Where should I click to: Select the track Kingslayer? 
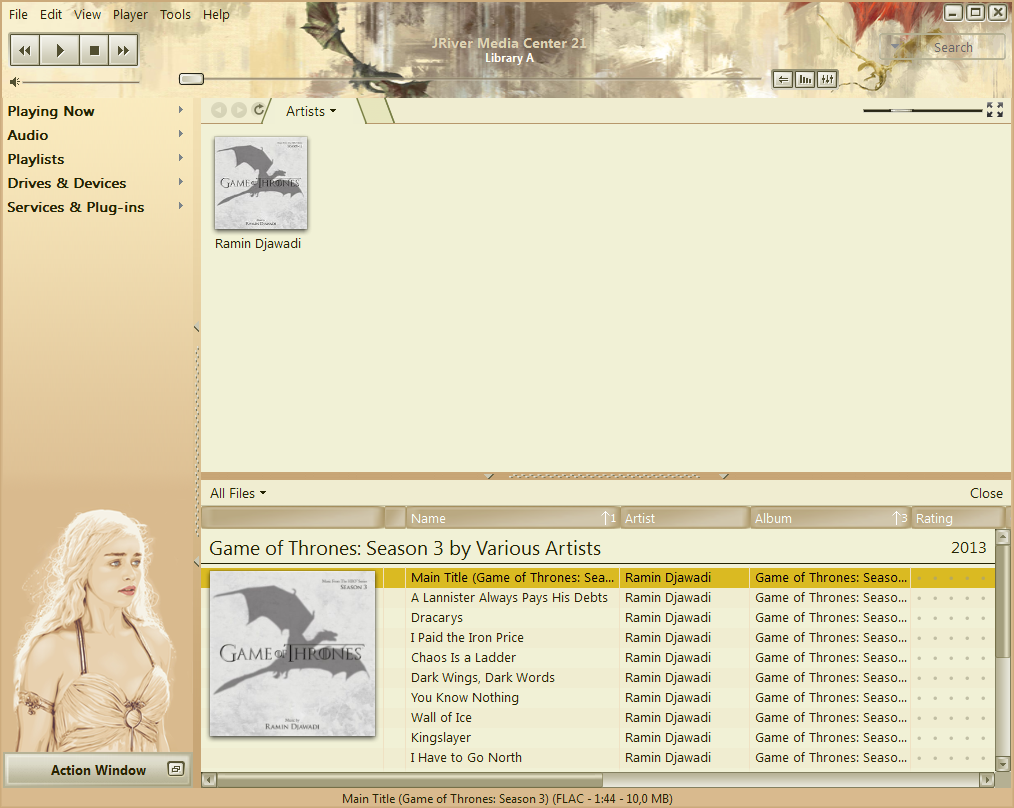coord(440,738)
